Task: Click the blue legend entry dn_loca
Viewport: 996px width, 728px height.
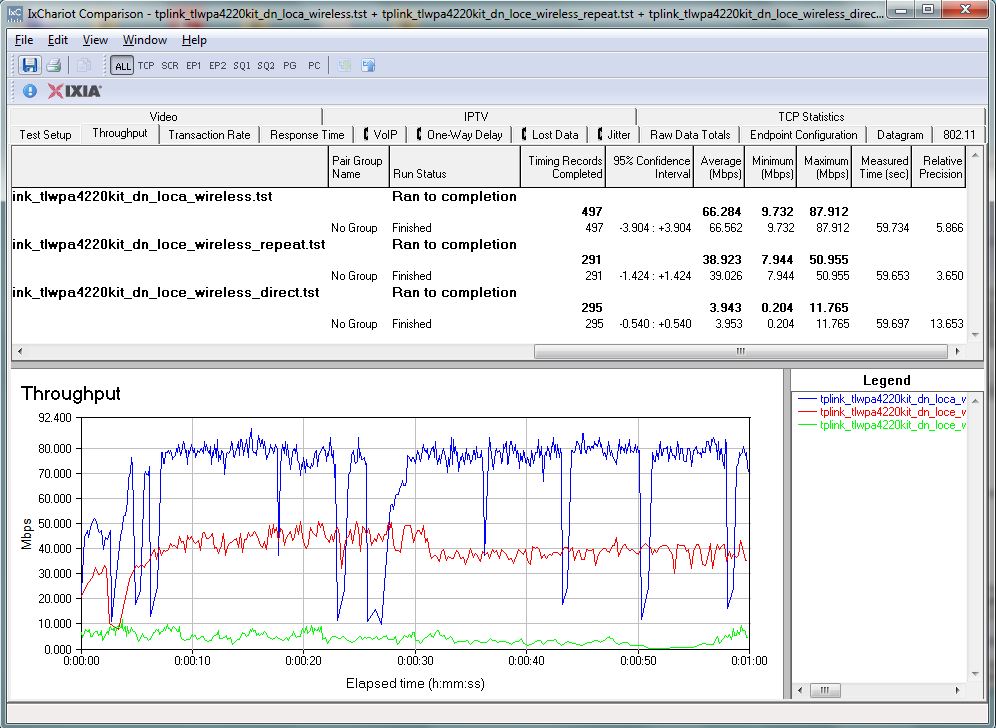Action: (x=881, y=399)
